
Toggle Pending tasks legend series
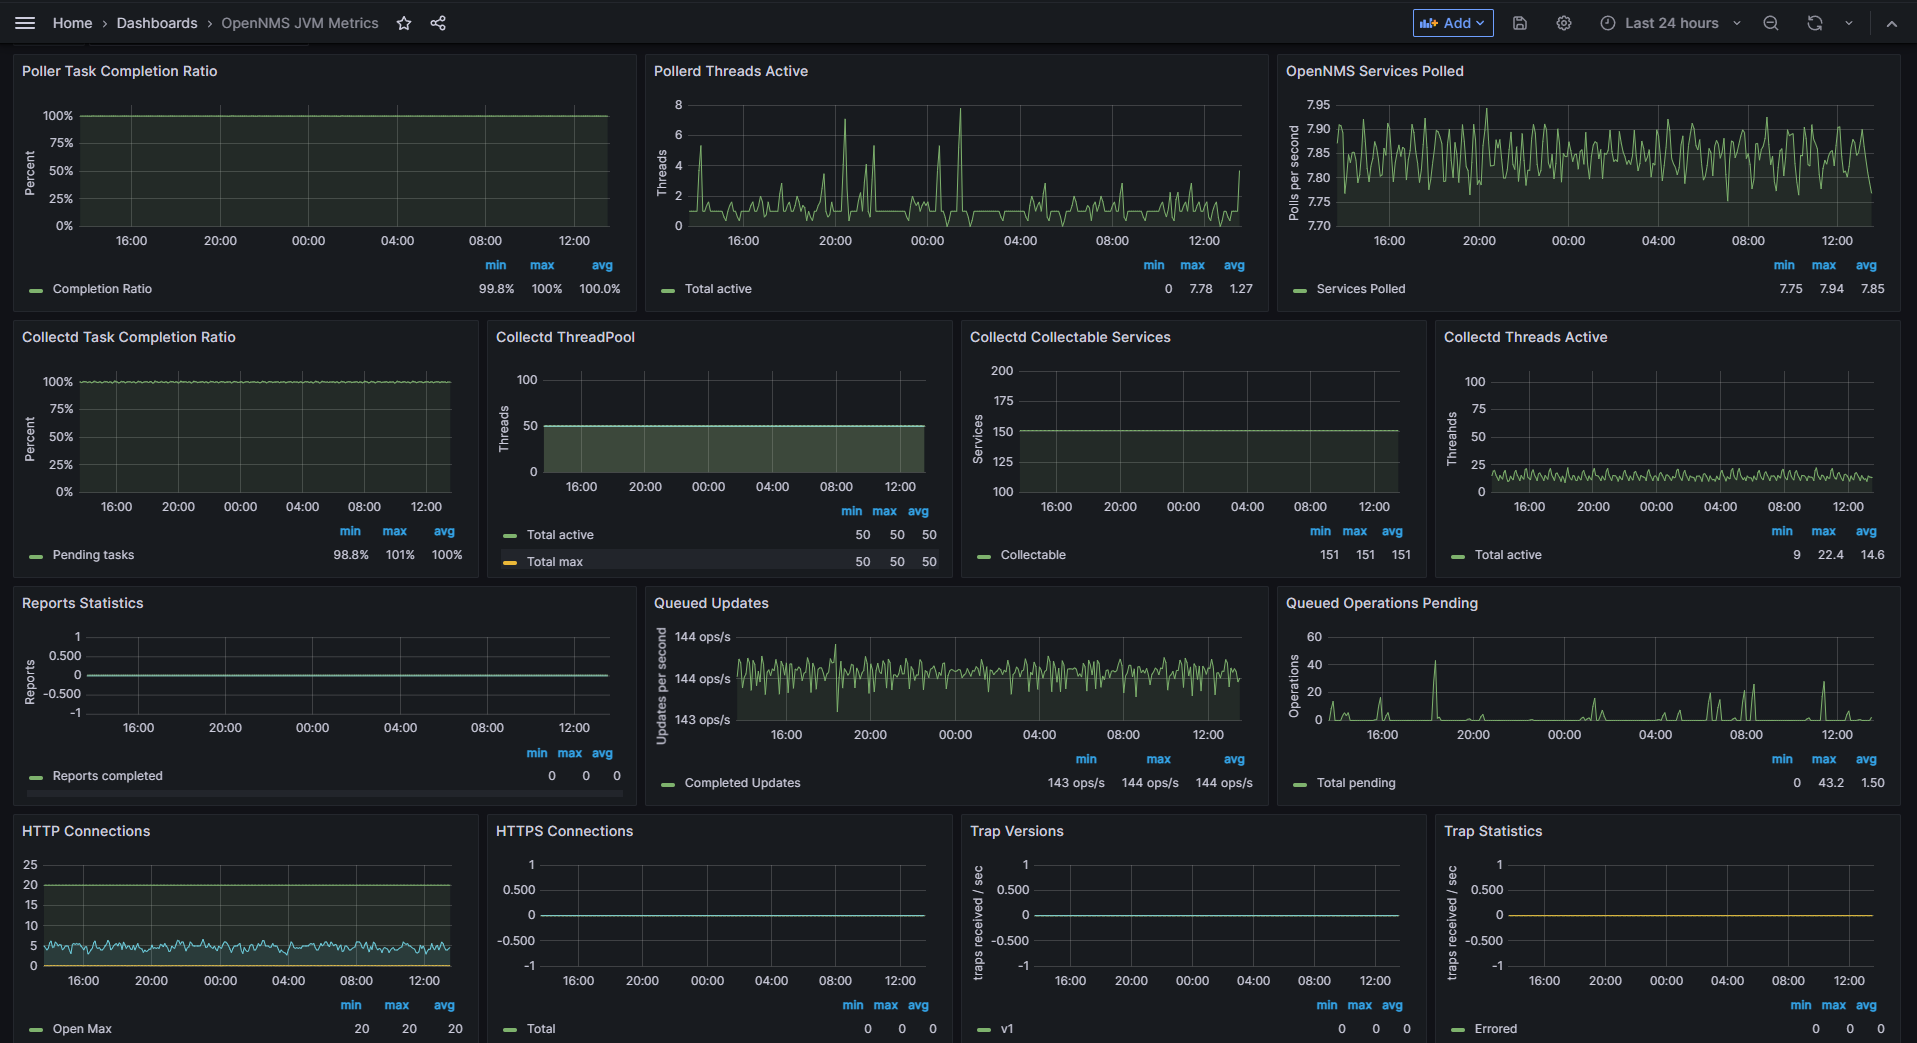(93, 555)
